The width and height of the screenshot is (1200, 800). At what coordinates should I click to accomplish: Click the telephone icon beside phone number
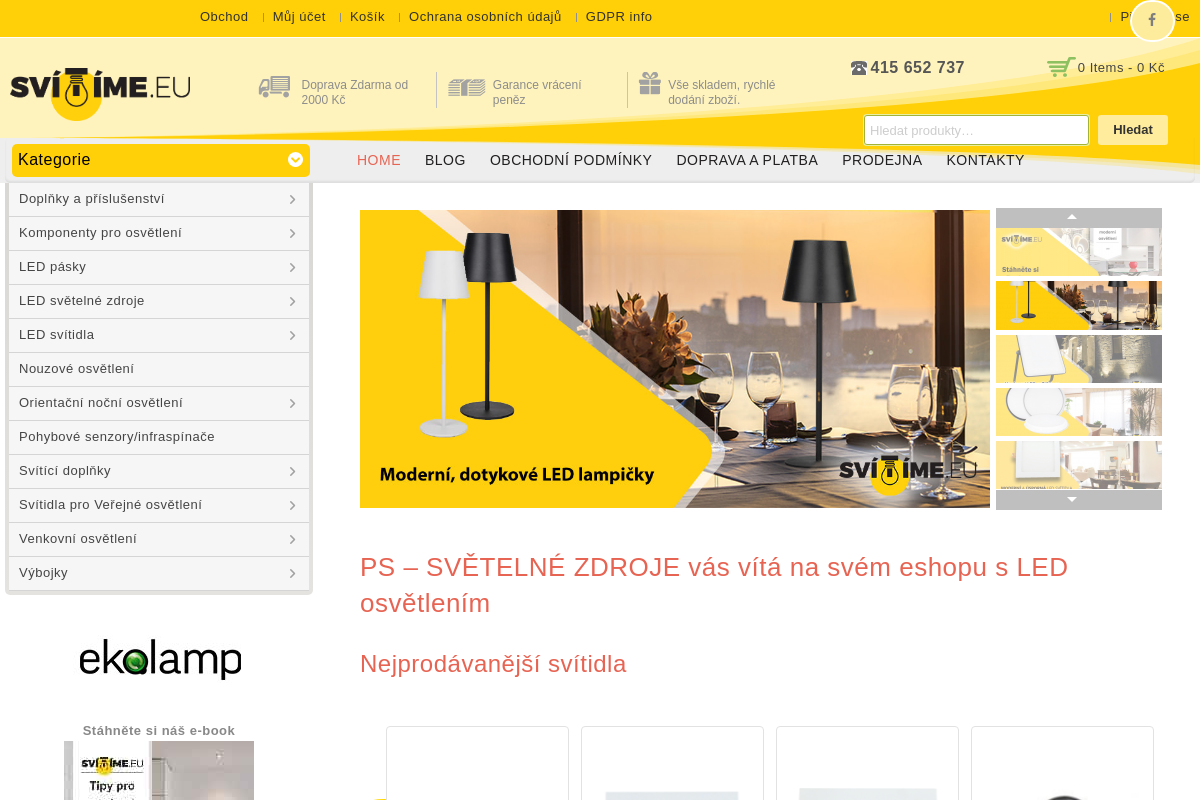859,68
